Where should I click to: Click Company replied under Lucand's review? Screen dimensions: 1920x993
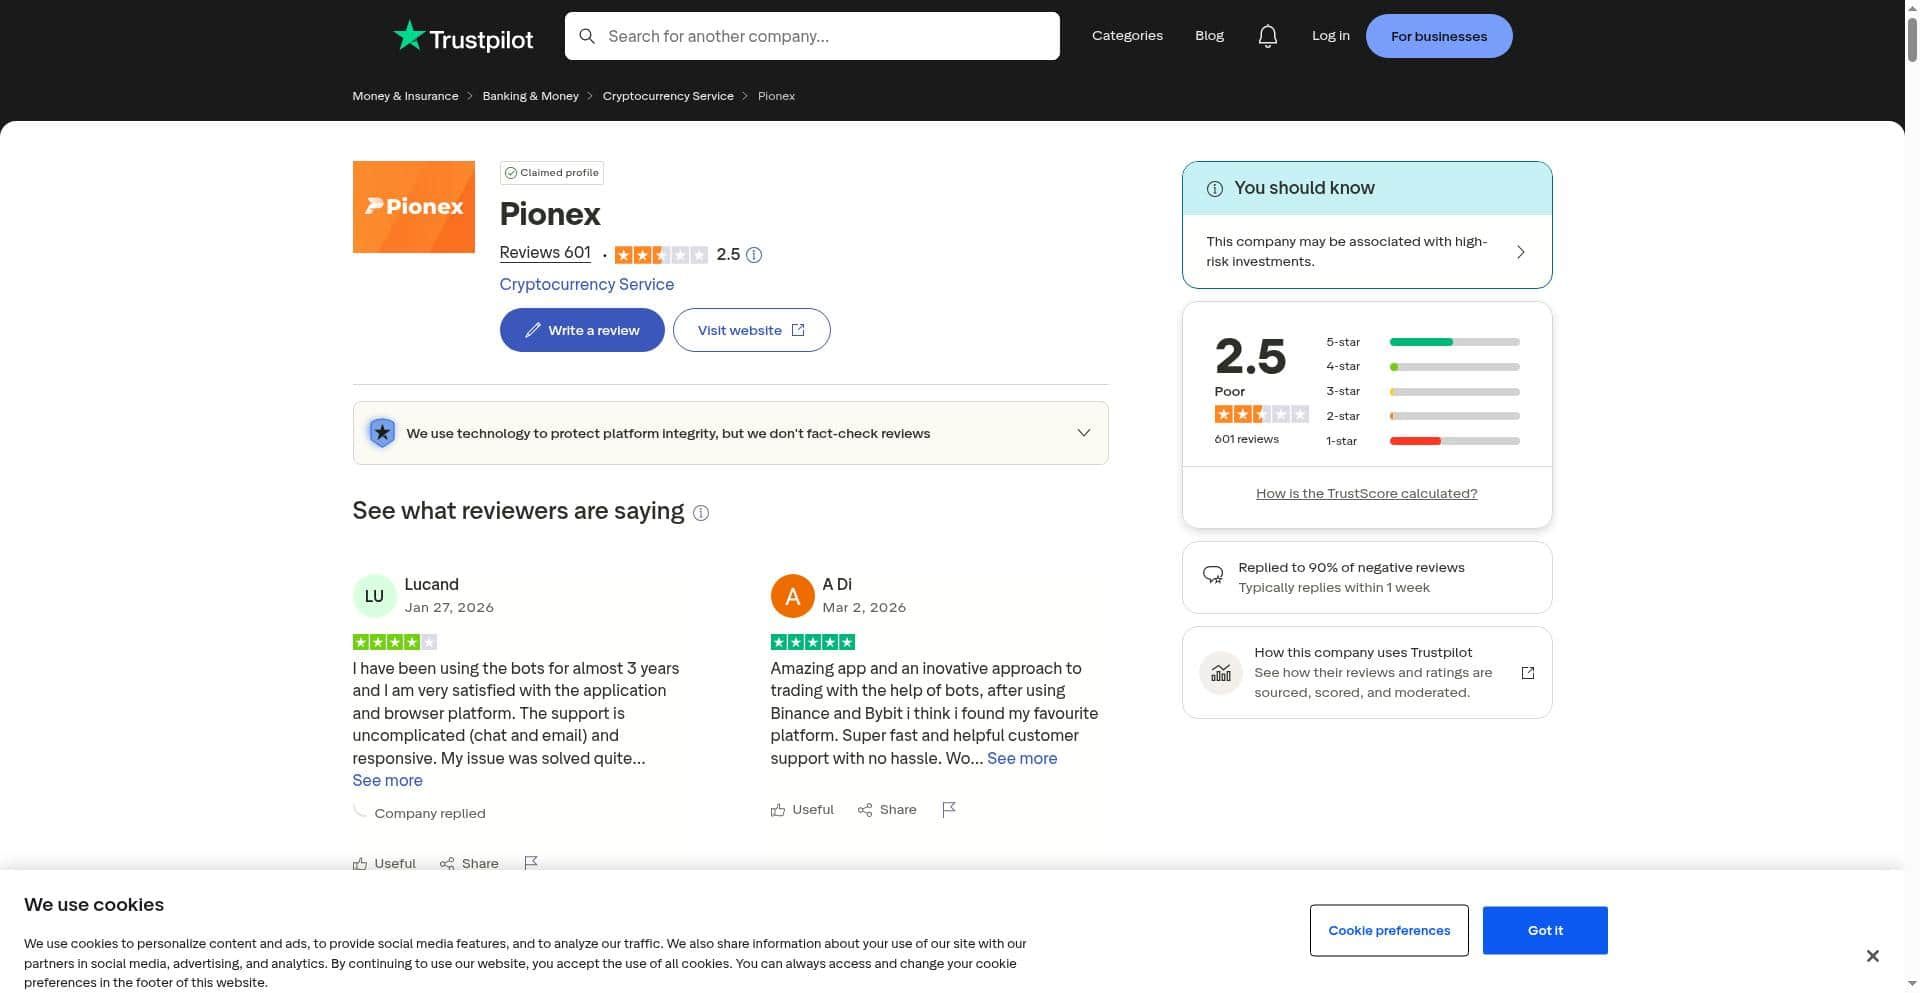pyautogui.click(x=430, y=814)
